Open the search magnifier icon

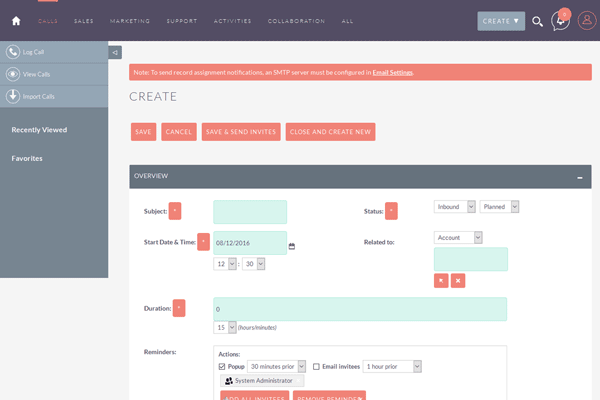tap(537, 21)
